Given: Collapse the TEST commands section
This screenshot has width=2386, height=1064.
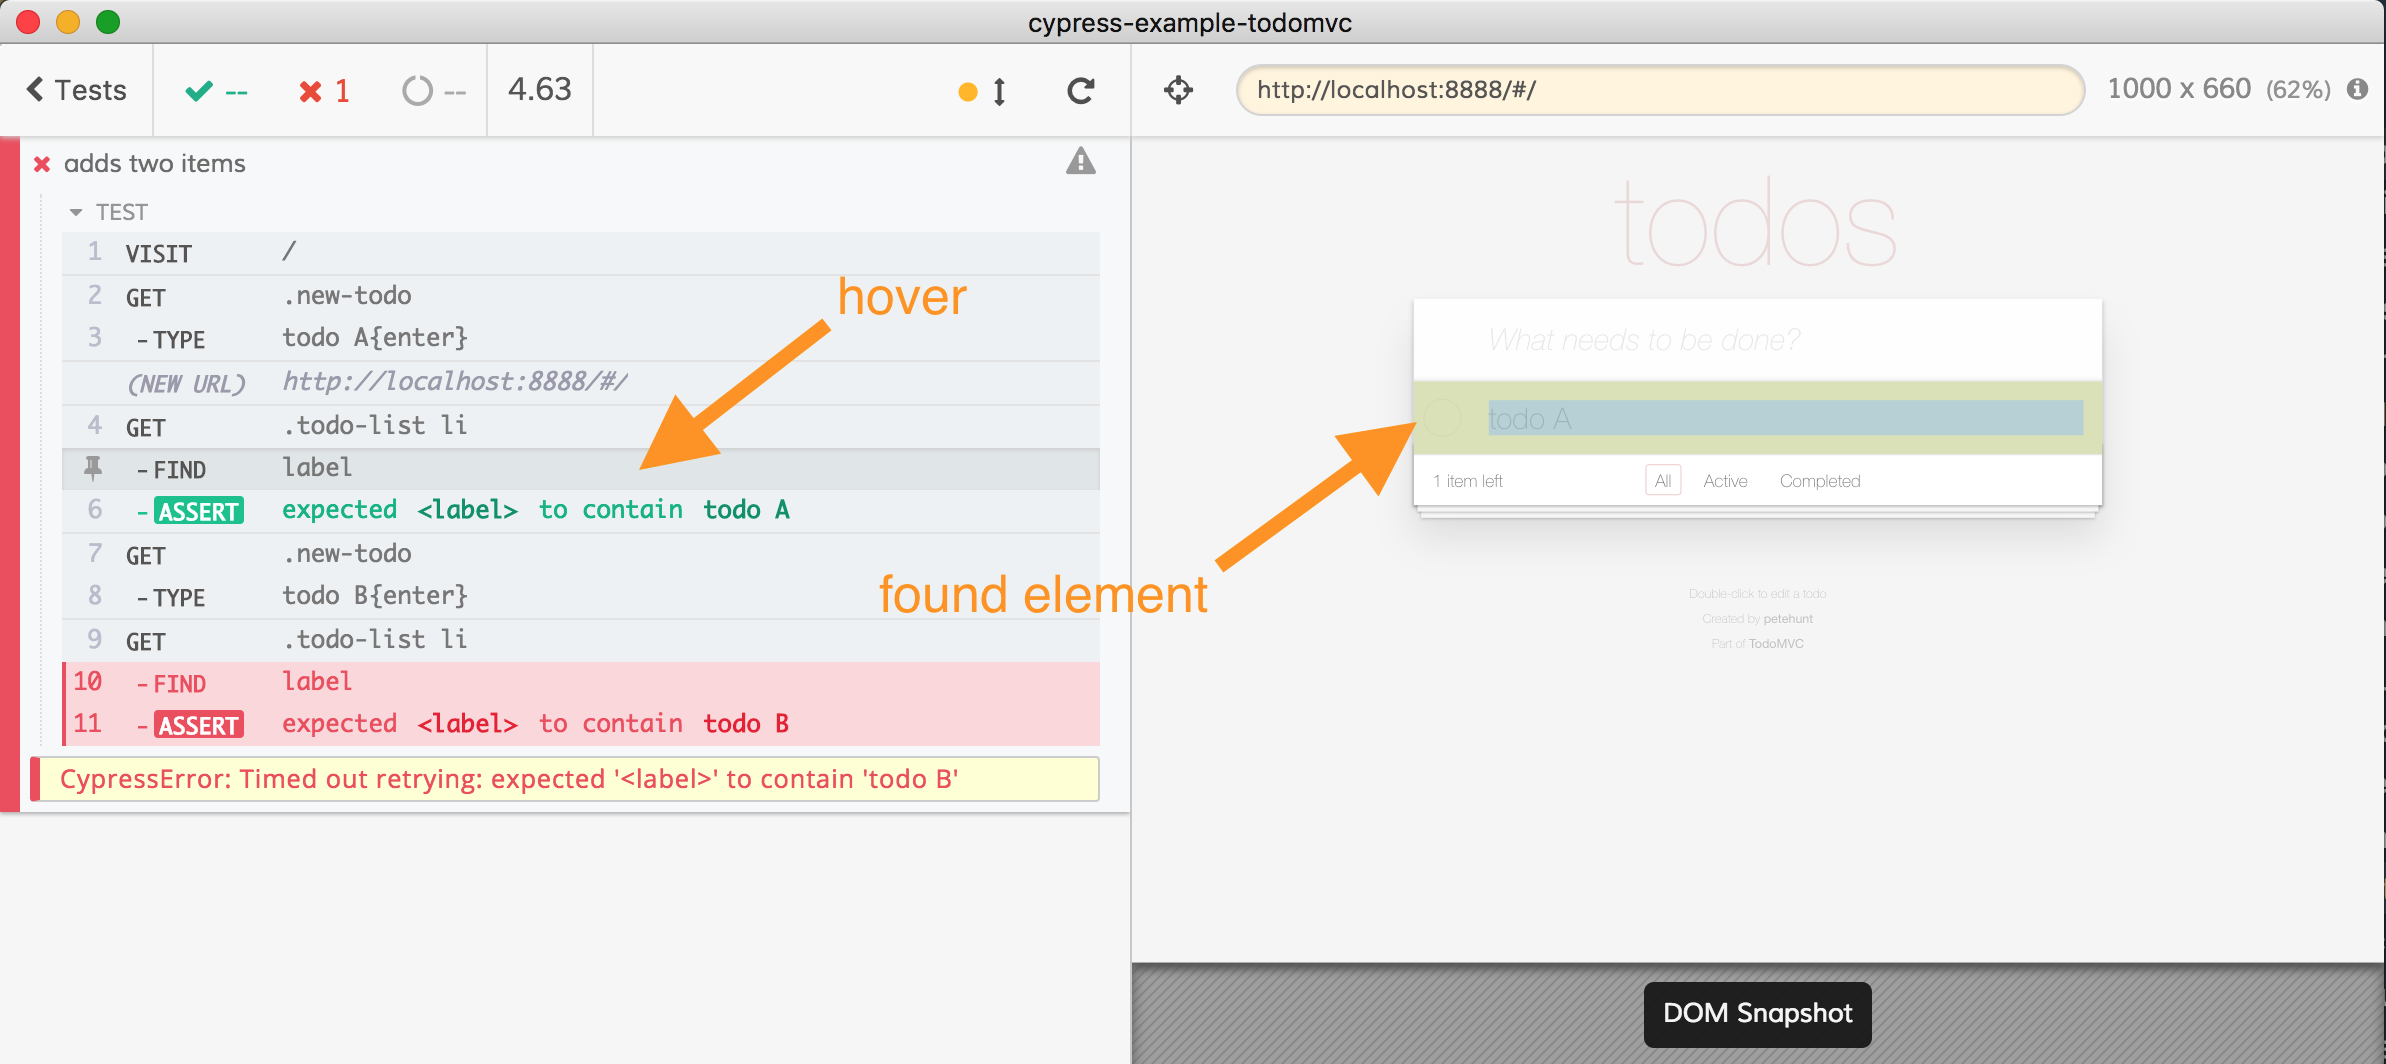Looking at the screenshot, I should coord(76,212).
